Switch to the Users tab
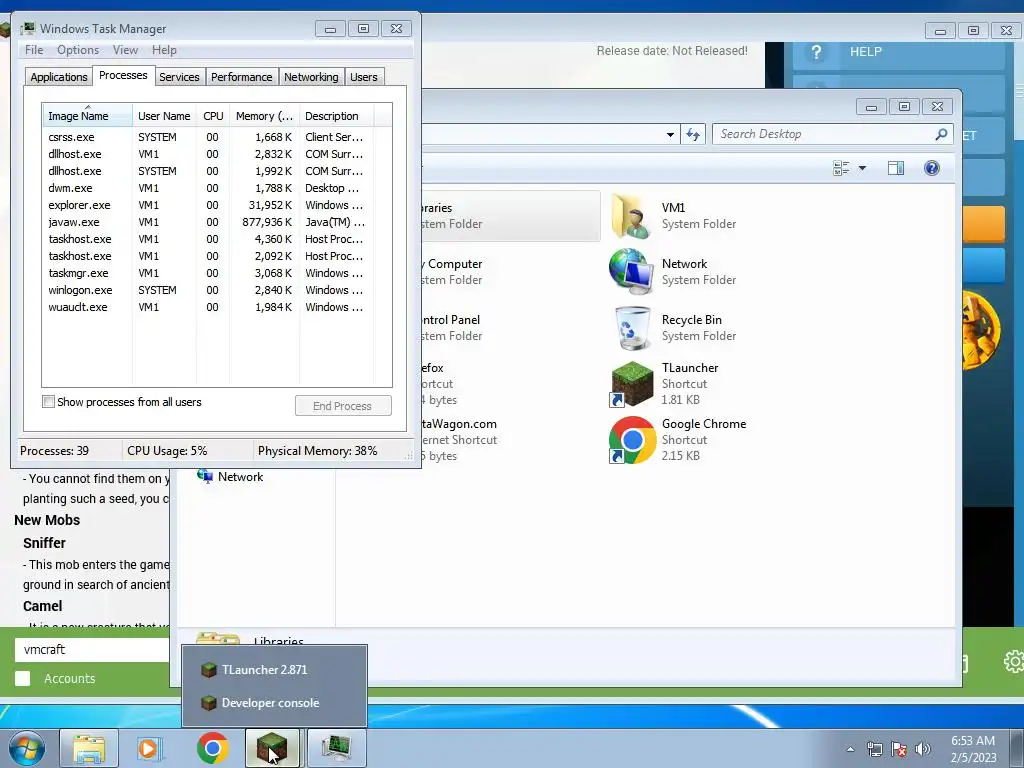The height and width of the screenshot is (768, 1024). coord(364,77)
